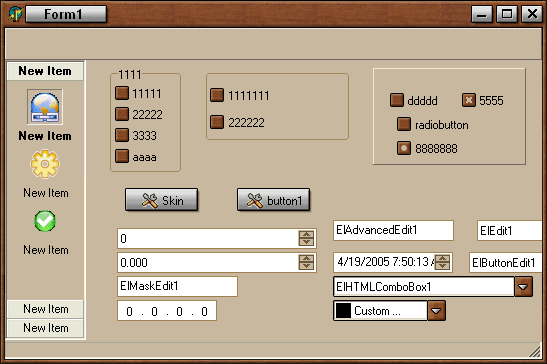The width and height of the screenshot is (547, 364).
Task: Click into the ElMaskEdit1 field
Action: pos(178,287)
